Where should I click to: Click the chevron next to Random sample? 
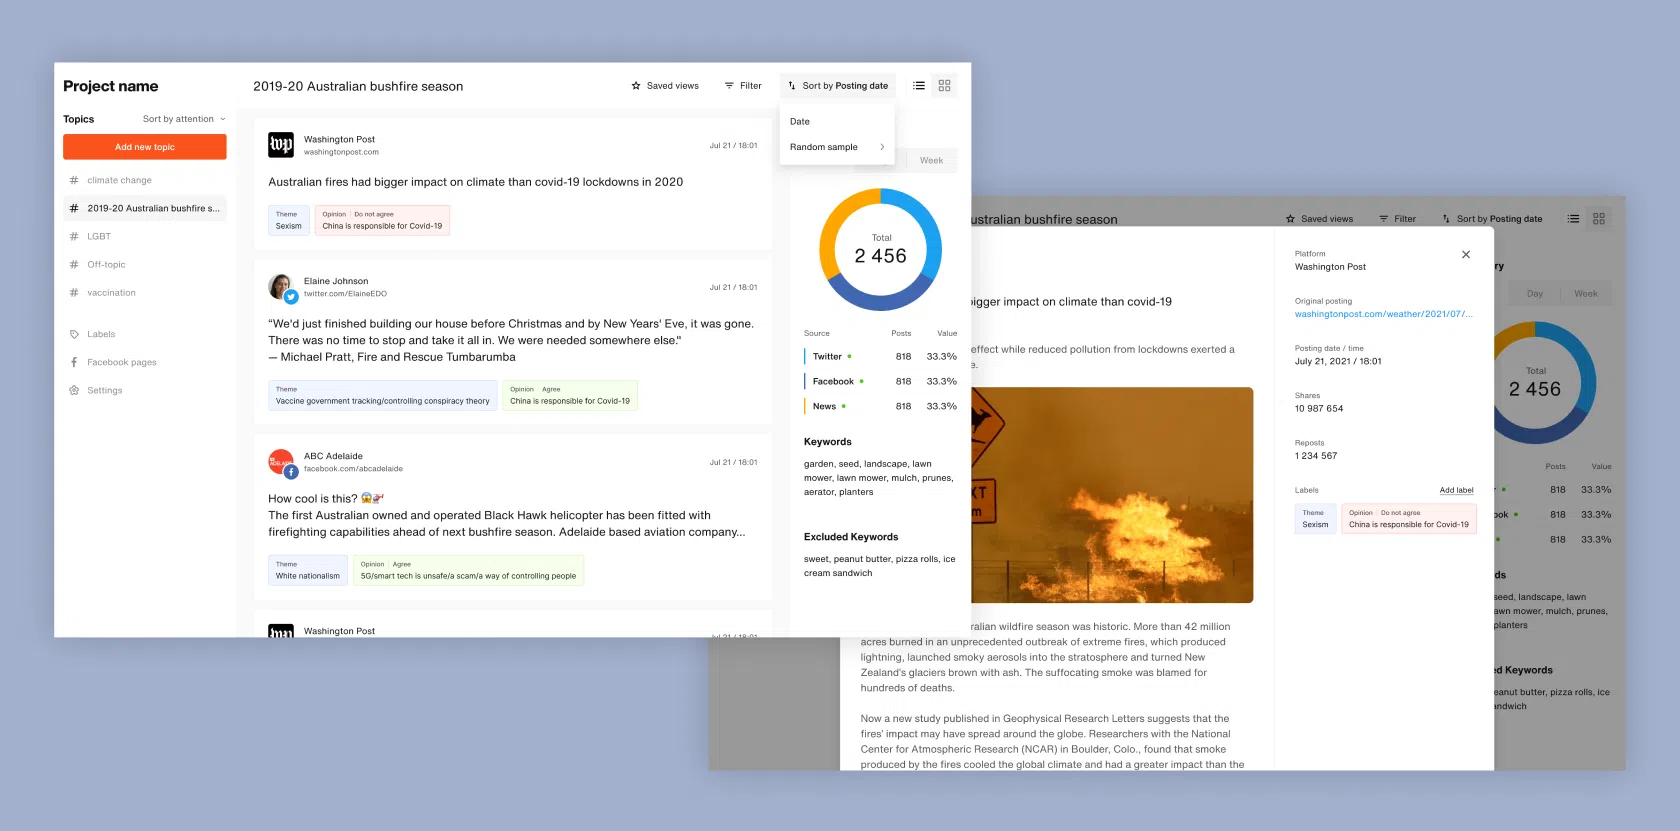882,147
